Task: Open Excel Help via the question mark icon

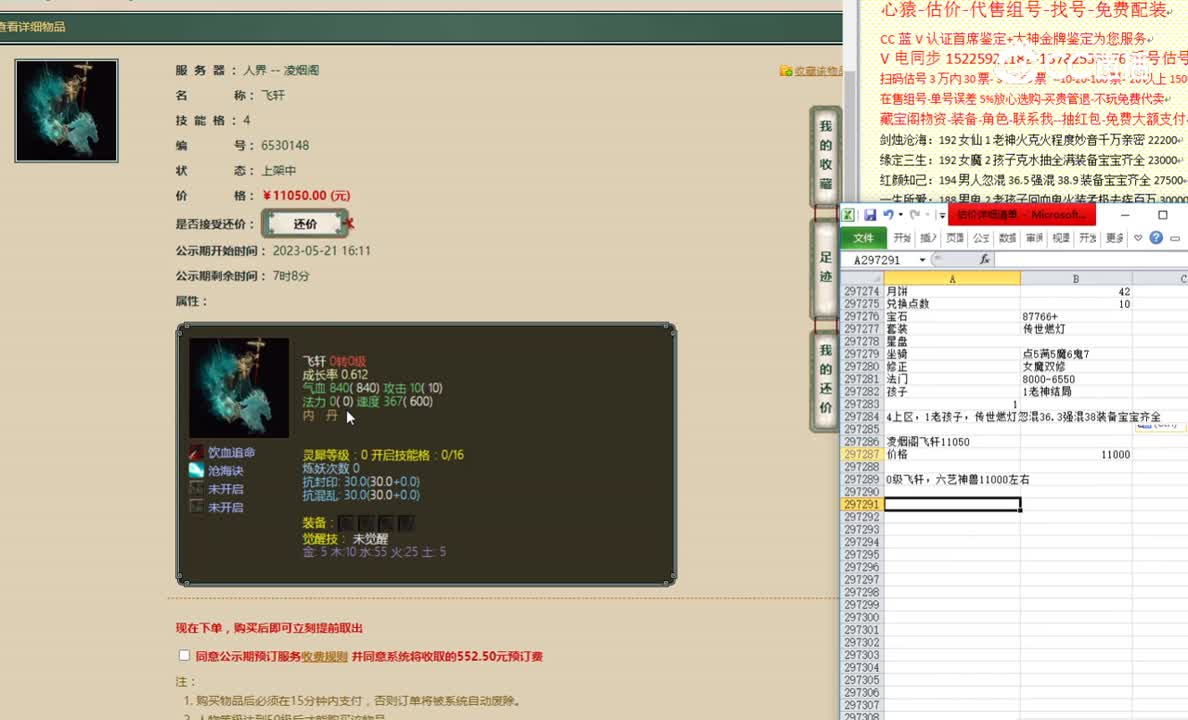Action: point(1156,238)
